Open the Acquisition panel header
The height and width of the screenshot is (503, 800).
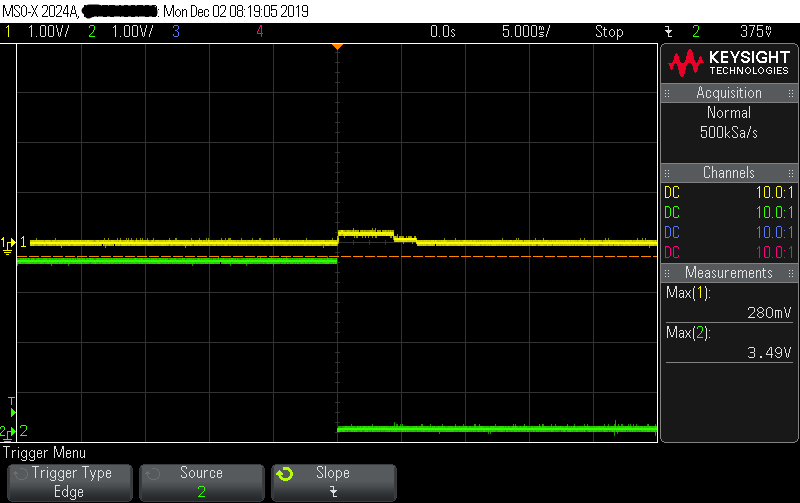(x=729, y=93)
